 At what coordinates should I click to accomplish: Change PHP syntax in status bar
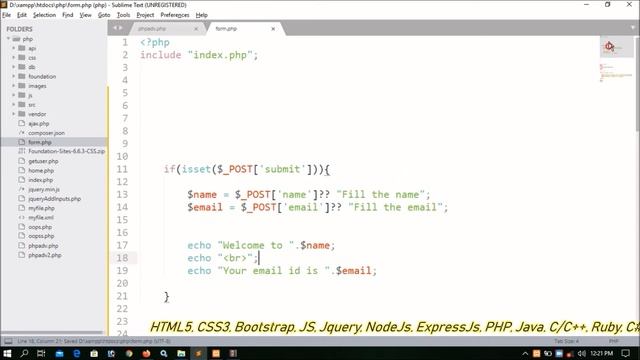[613, 341]
